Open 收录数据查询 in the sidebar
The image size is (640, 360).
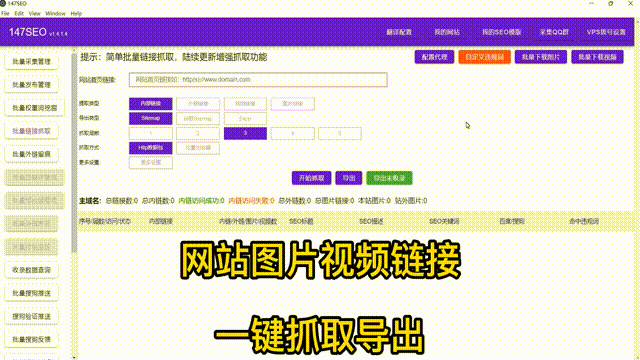[x=31, y=270]
